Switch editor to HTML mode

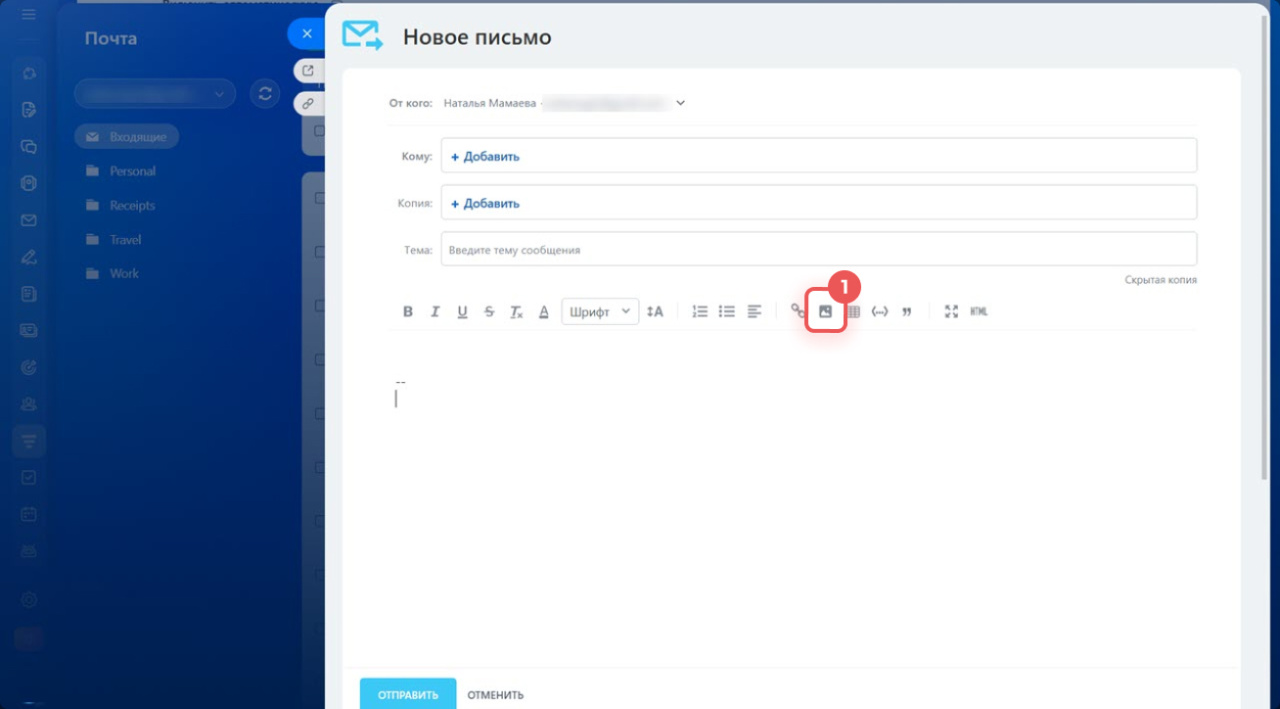pyautogui.click(x=979, y=312)
